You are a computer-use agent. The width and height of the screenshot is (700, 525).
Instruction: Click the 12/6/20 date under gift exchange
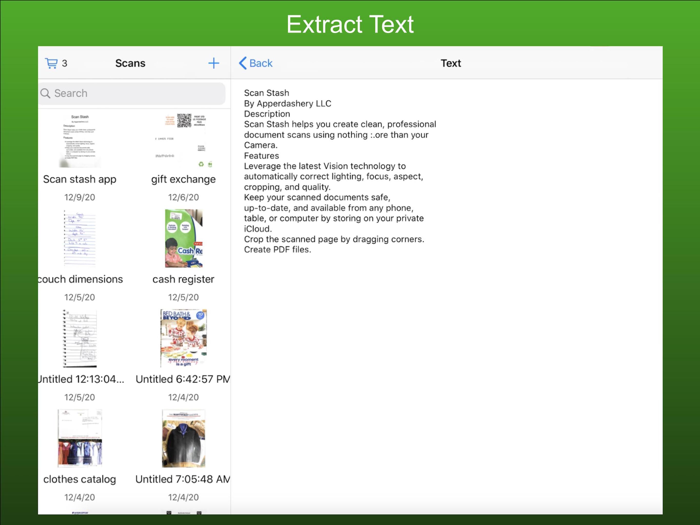point(183,197)
